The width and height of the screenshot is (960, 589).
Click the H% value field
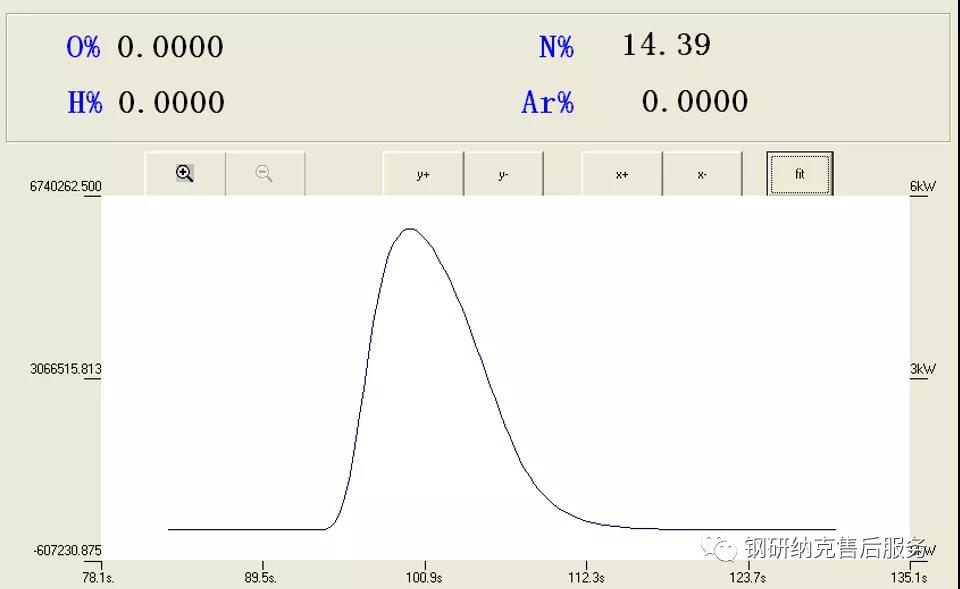[x=171, y=102]
